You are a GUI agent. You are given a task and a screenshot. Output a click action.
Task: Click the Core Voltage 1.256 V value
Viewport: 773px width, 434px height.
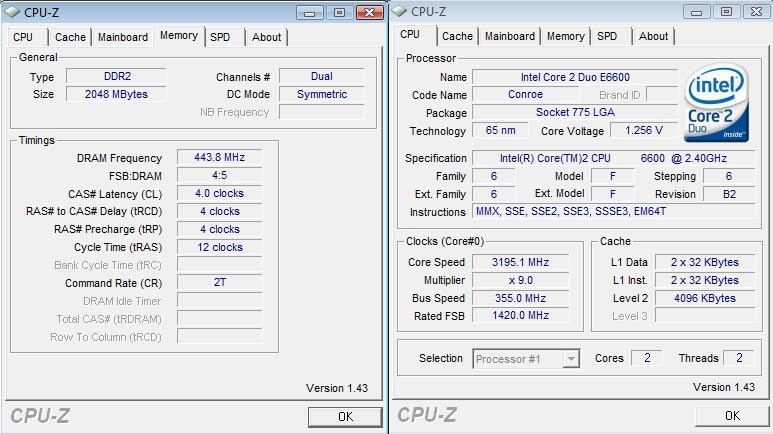[x=644, y=130]
